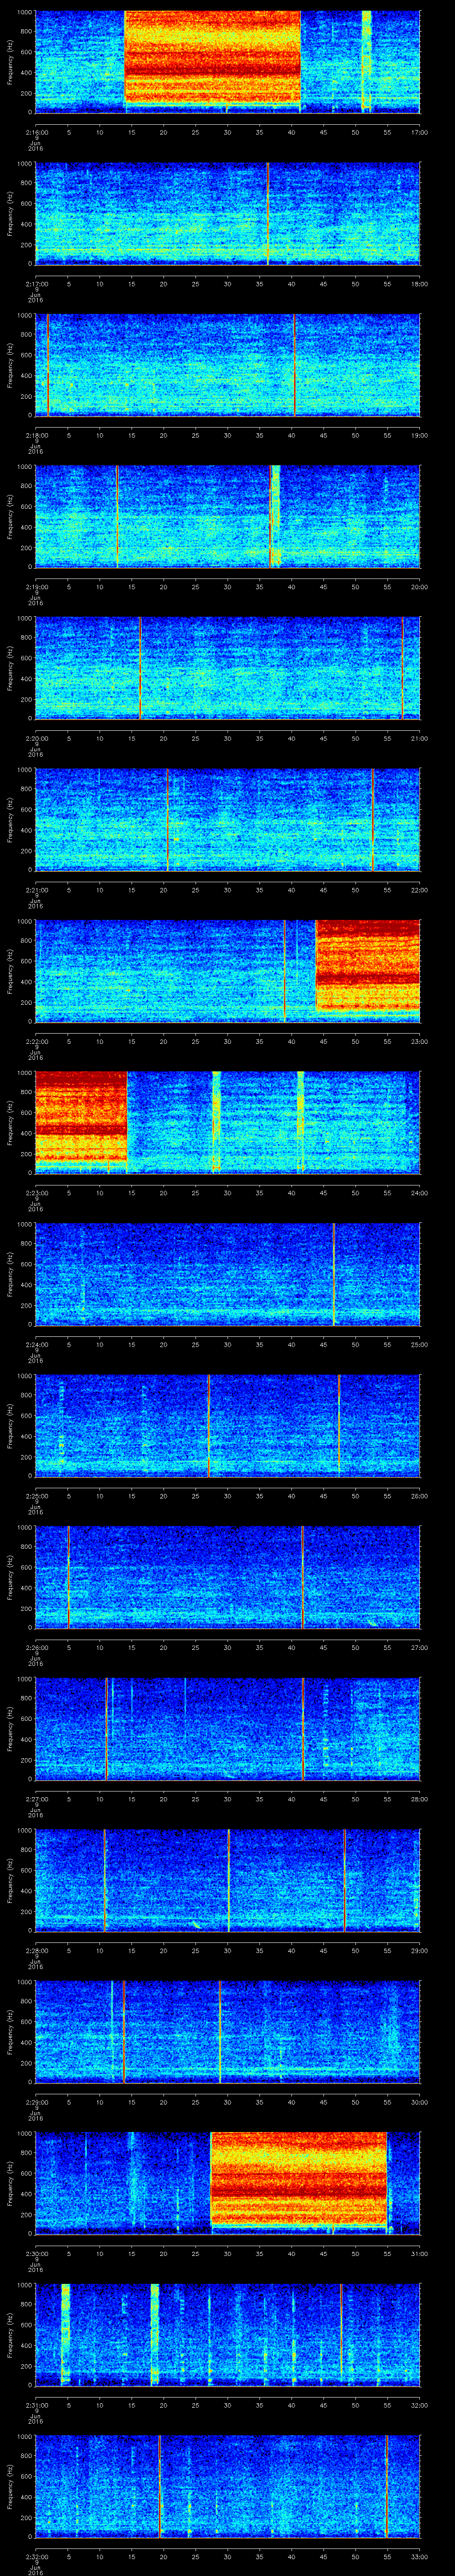This screenshot has height=2576, width=455.
Task: Select the spike near 47 s in 2:25:00 spectrogram
Action: pyautogui.click(x=339, y=1425)
